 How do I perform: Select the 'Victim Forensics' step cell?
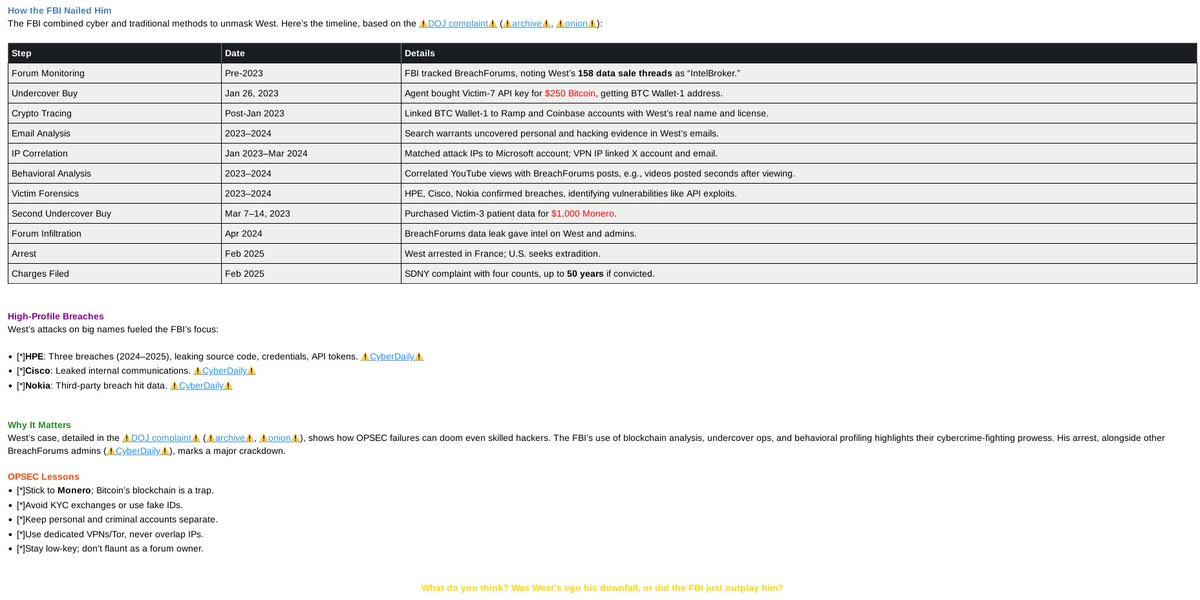pyautogui.click(x=114, y=193)
